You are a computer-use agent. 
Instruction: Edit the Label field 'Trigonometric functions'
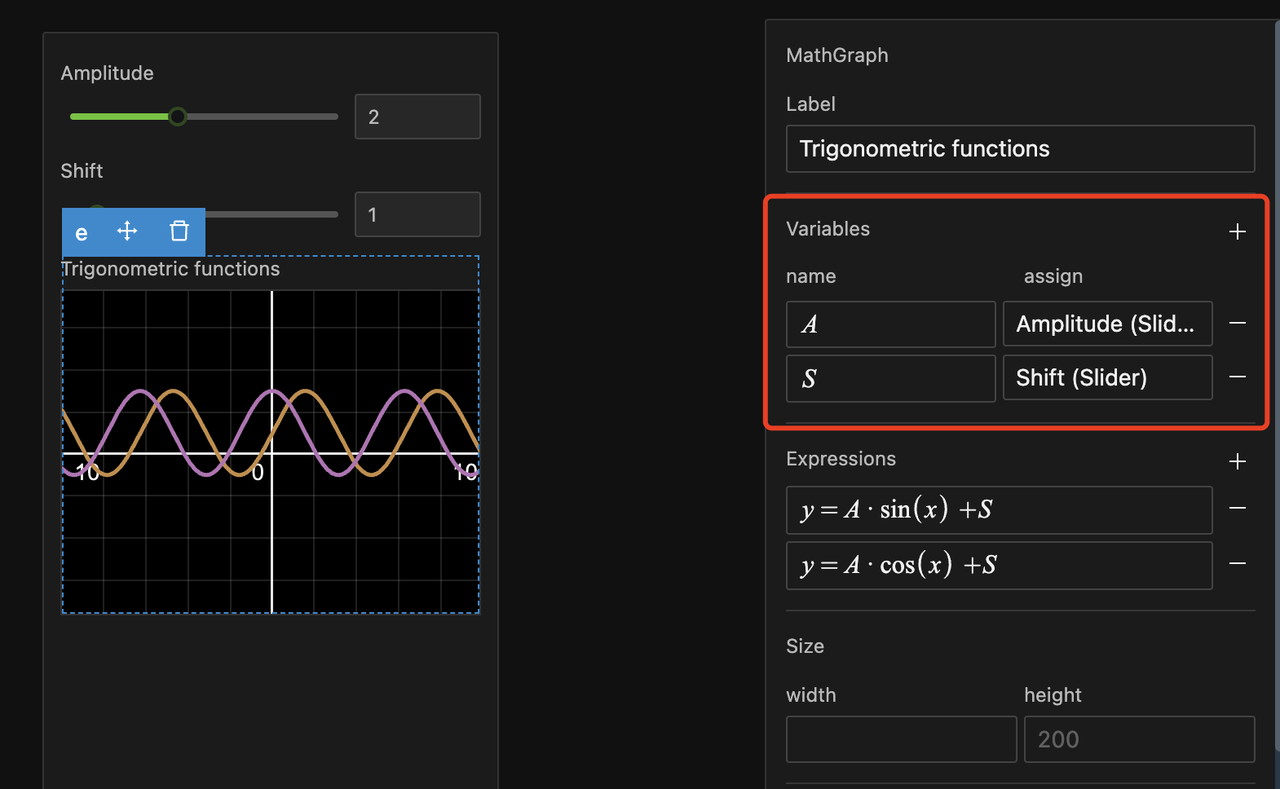tap(1020, 149)
